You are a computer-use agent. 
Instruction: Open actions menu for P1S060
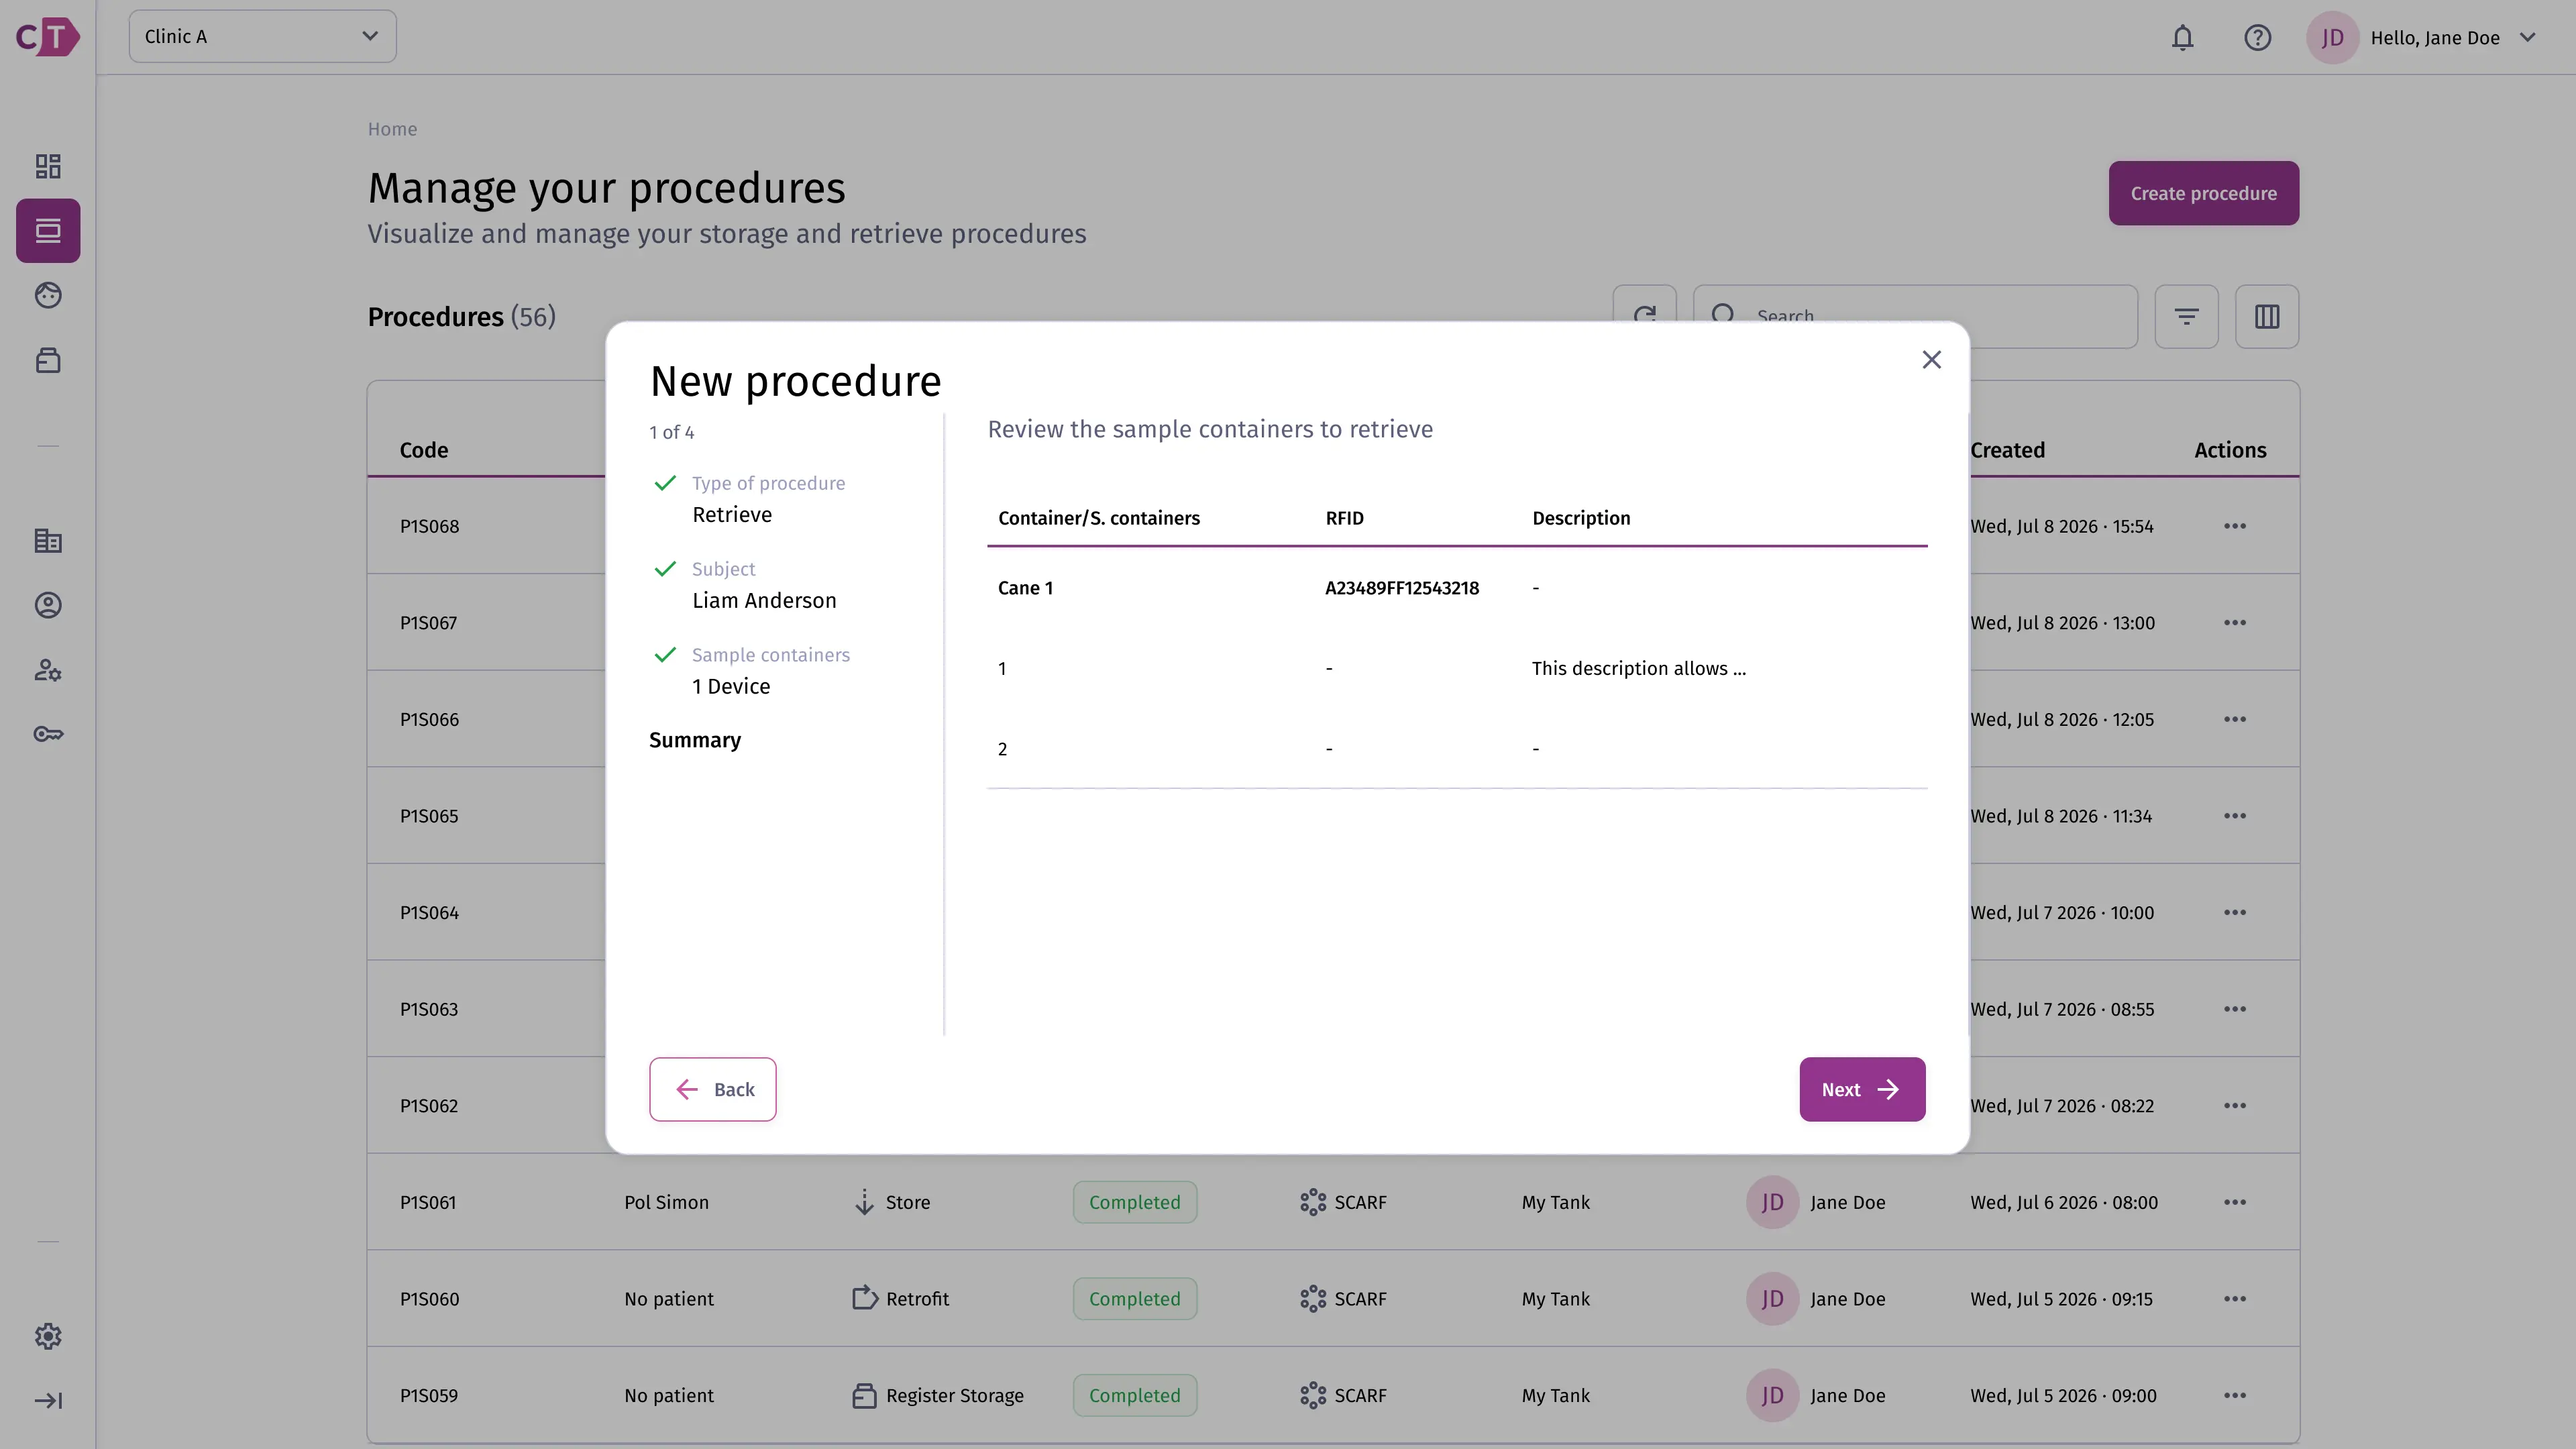point(2235,1299)
